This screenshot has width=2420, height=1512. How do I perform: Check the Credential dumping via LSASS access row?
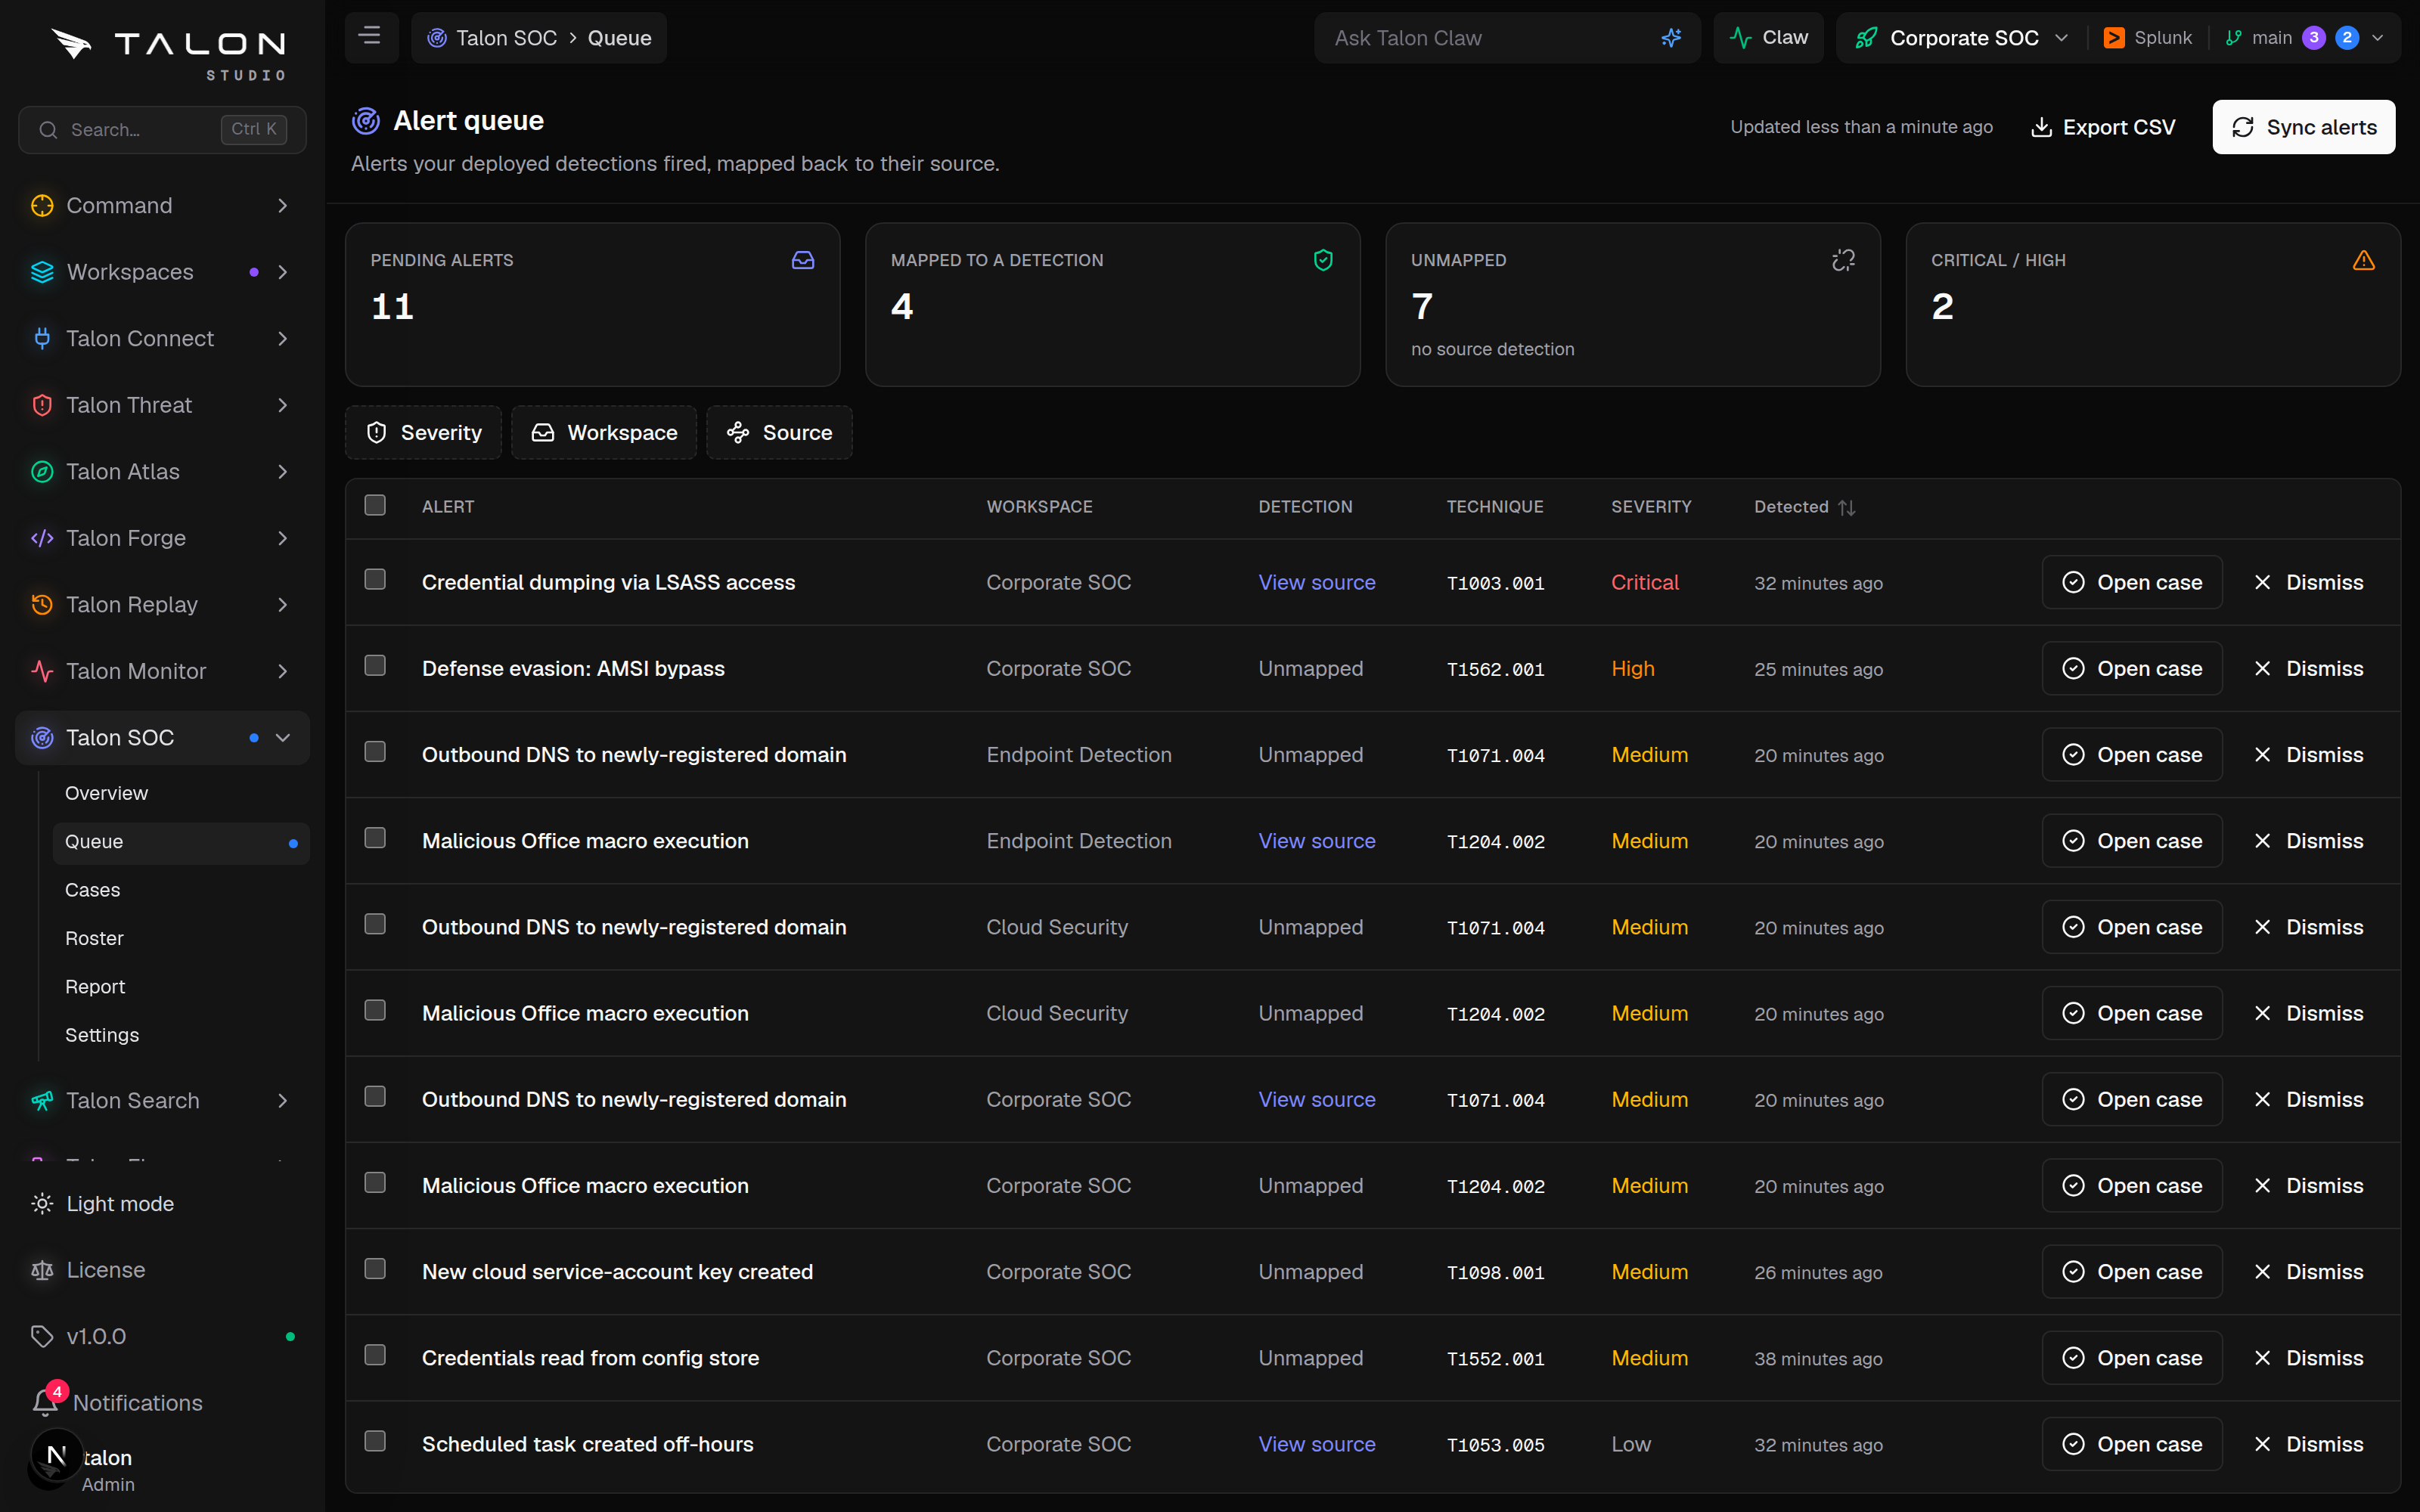pos(375,580)
